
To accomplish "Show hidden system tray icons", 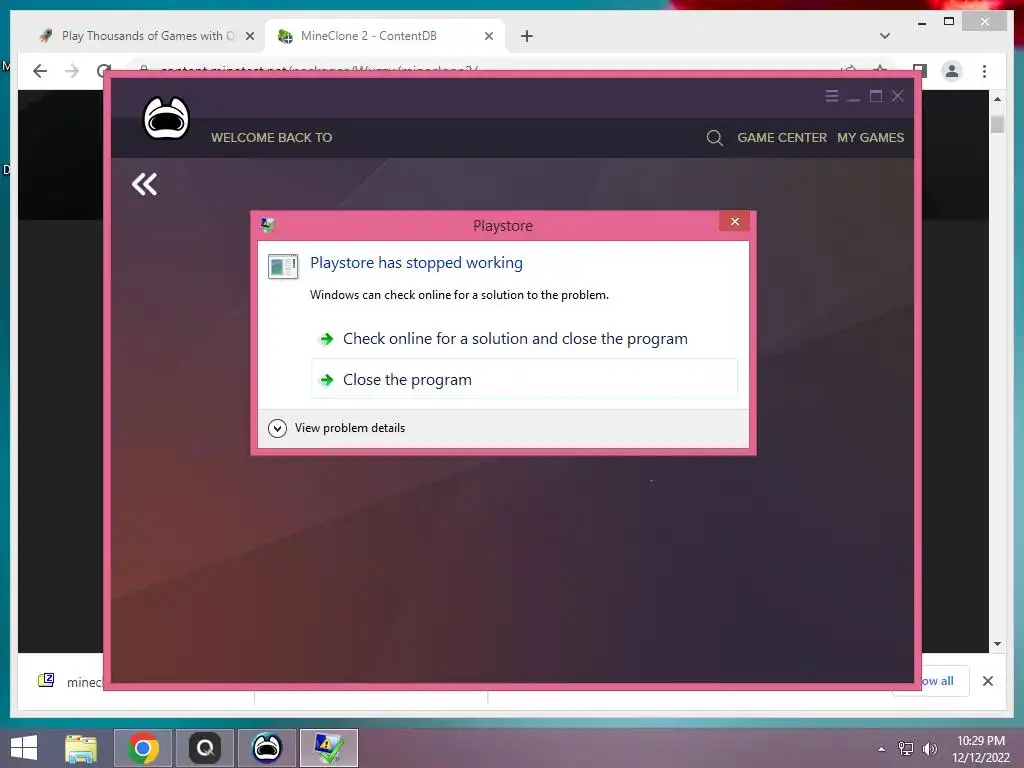I will (882, 749).
